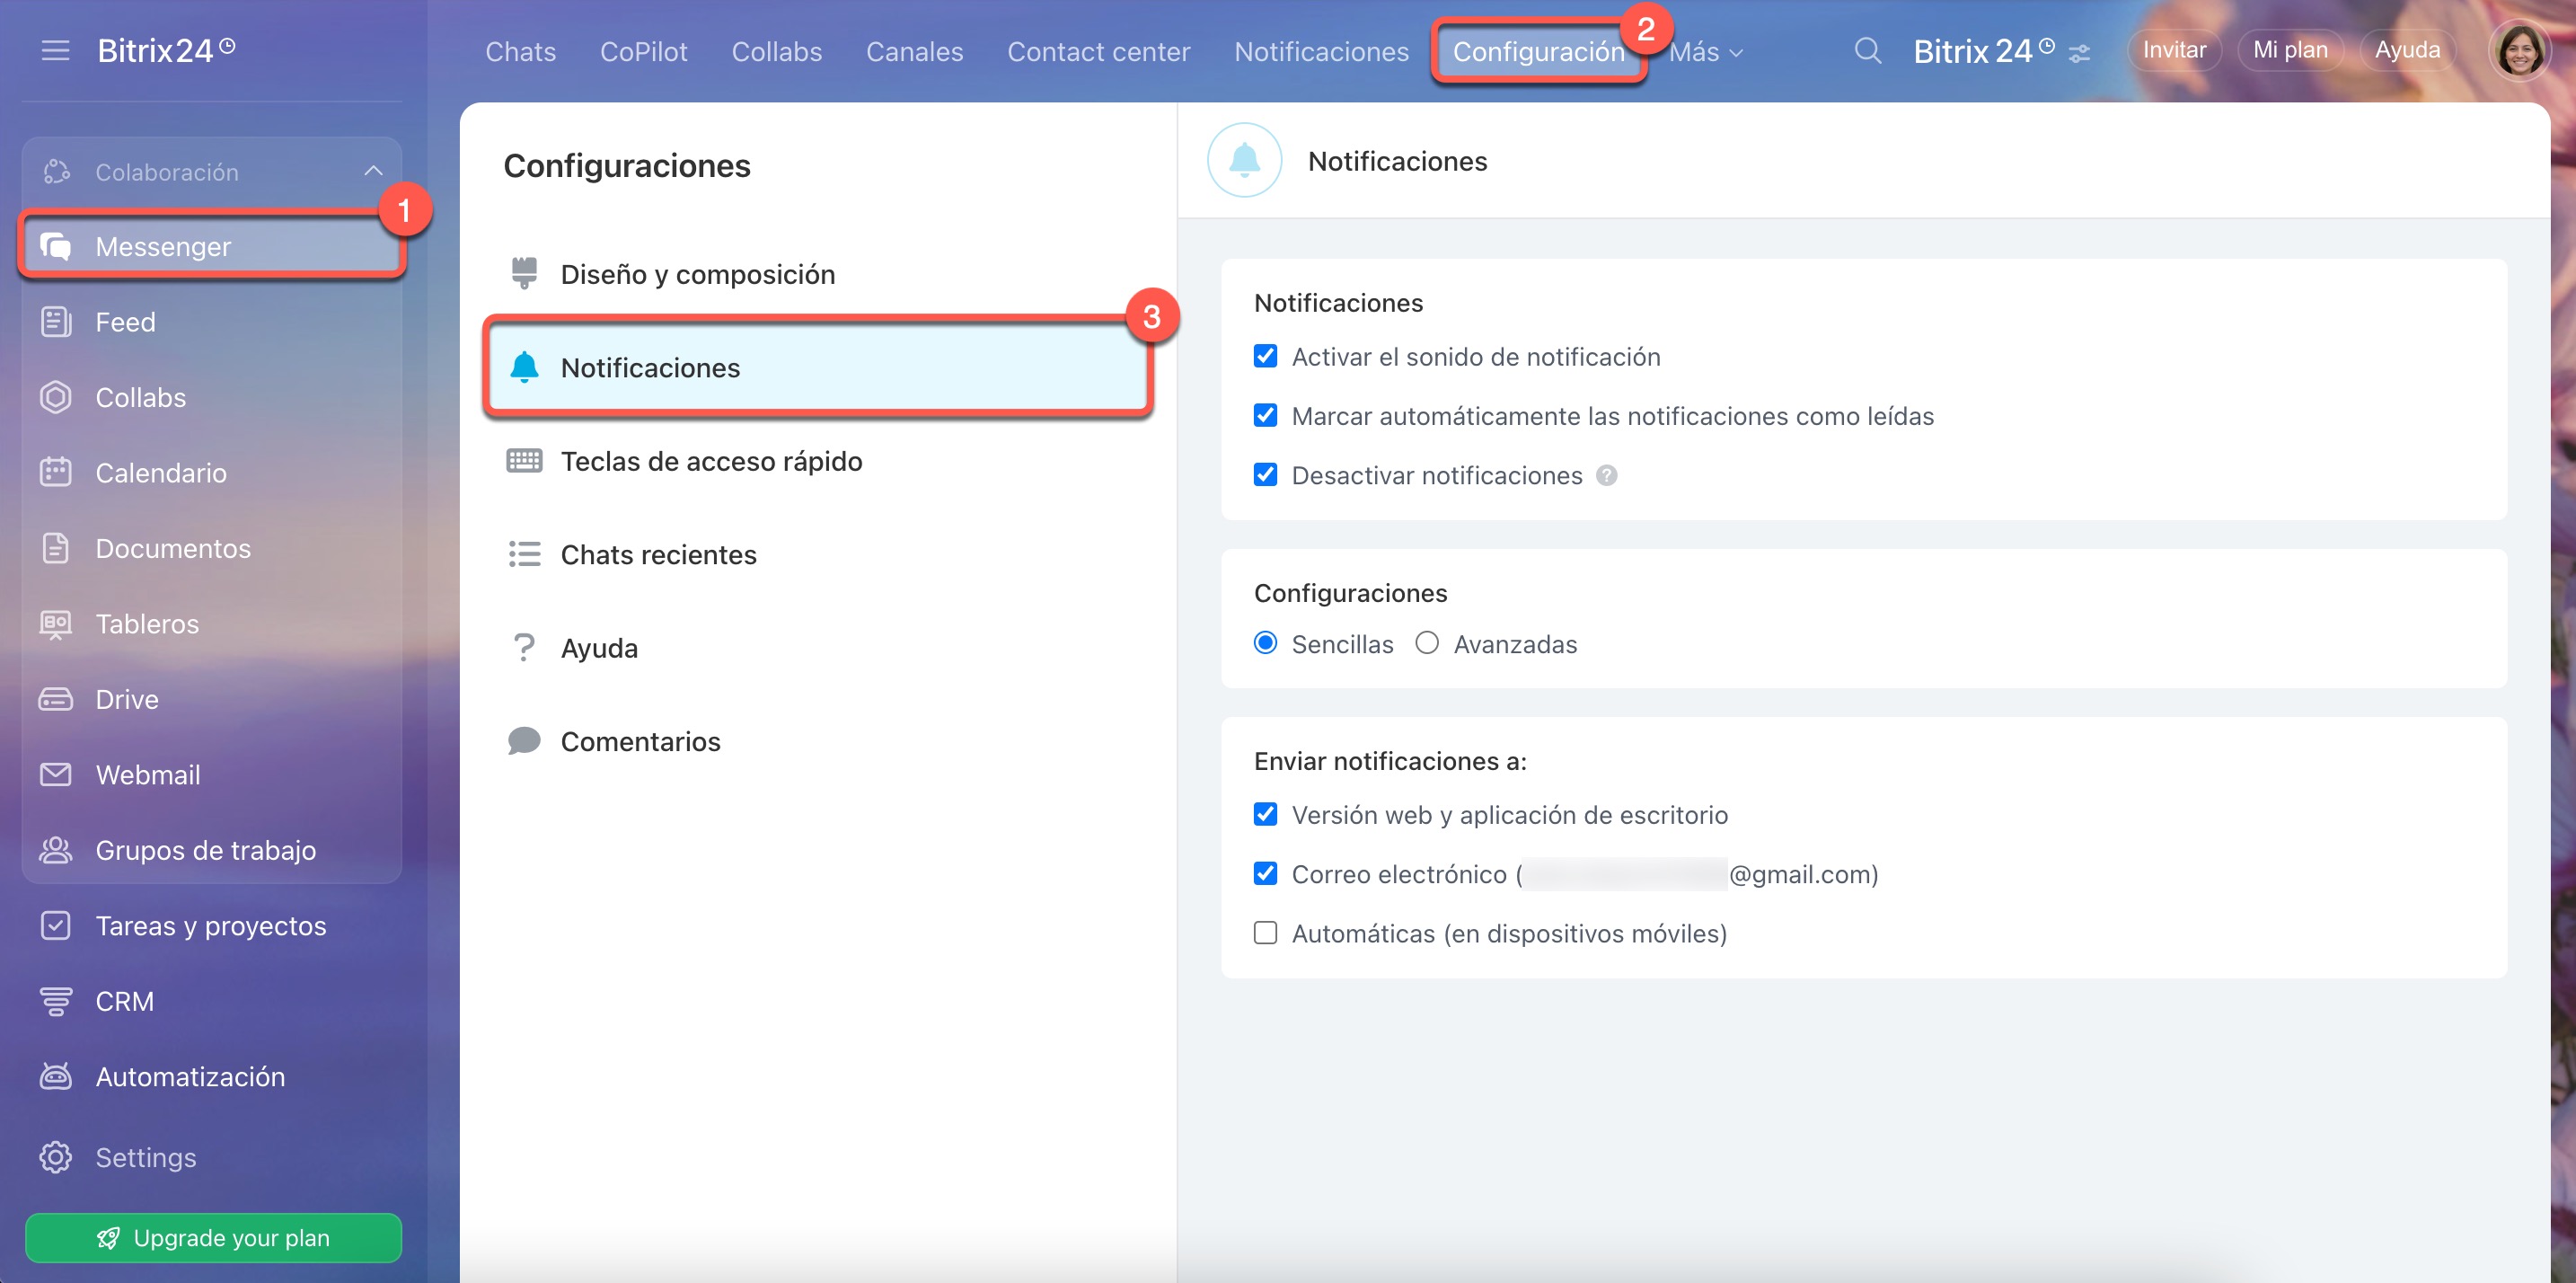Click the Mi plan button

[x=2290, y=50]
